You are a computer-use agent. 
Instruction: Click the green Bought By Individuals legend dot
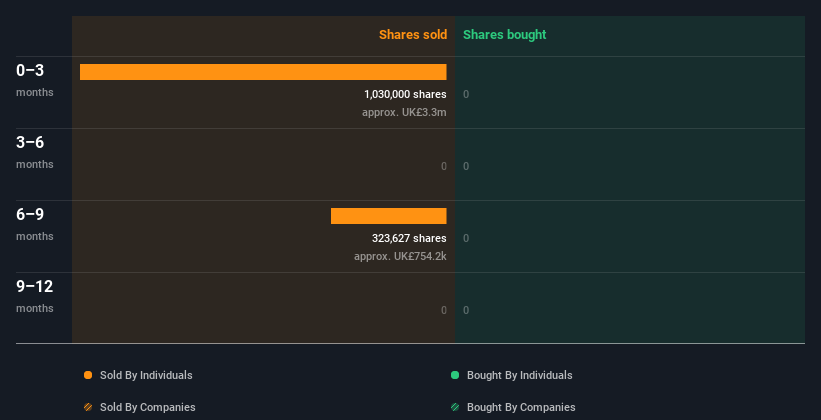455,375
